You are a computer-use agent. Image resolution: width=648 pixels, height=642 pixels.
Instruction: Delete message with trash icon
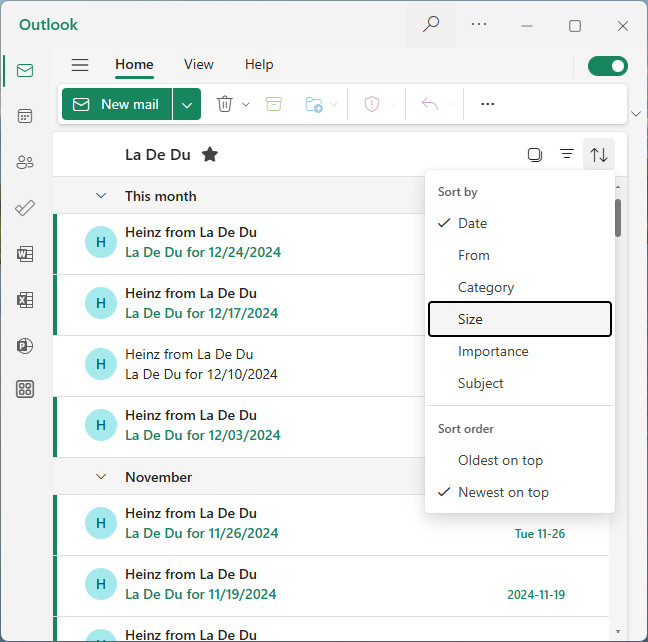pyautogui.click(x=225, y=104)
